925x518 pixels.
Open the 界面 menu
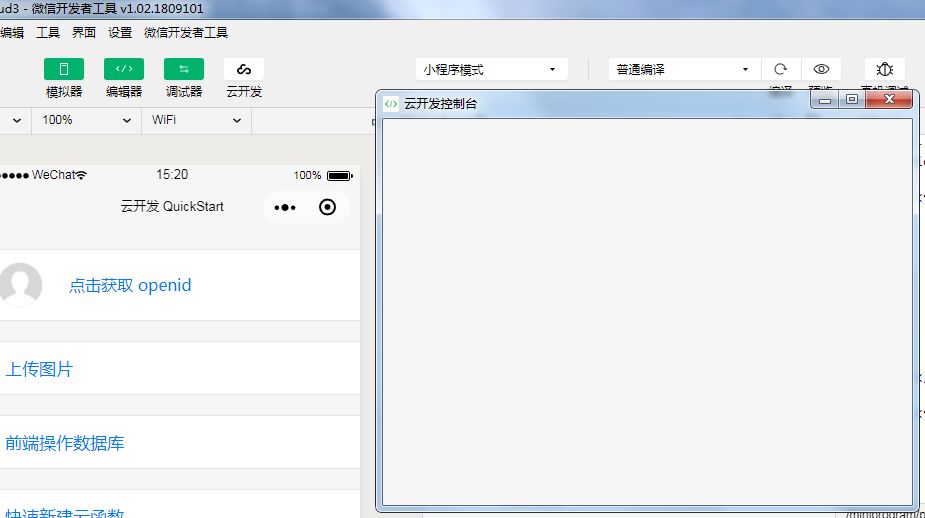(x=84, y=32)
